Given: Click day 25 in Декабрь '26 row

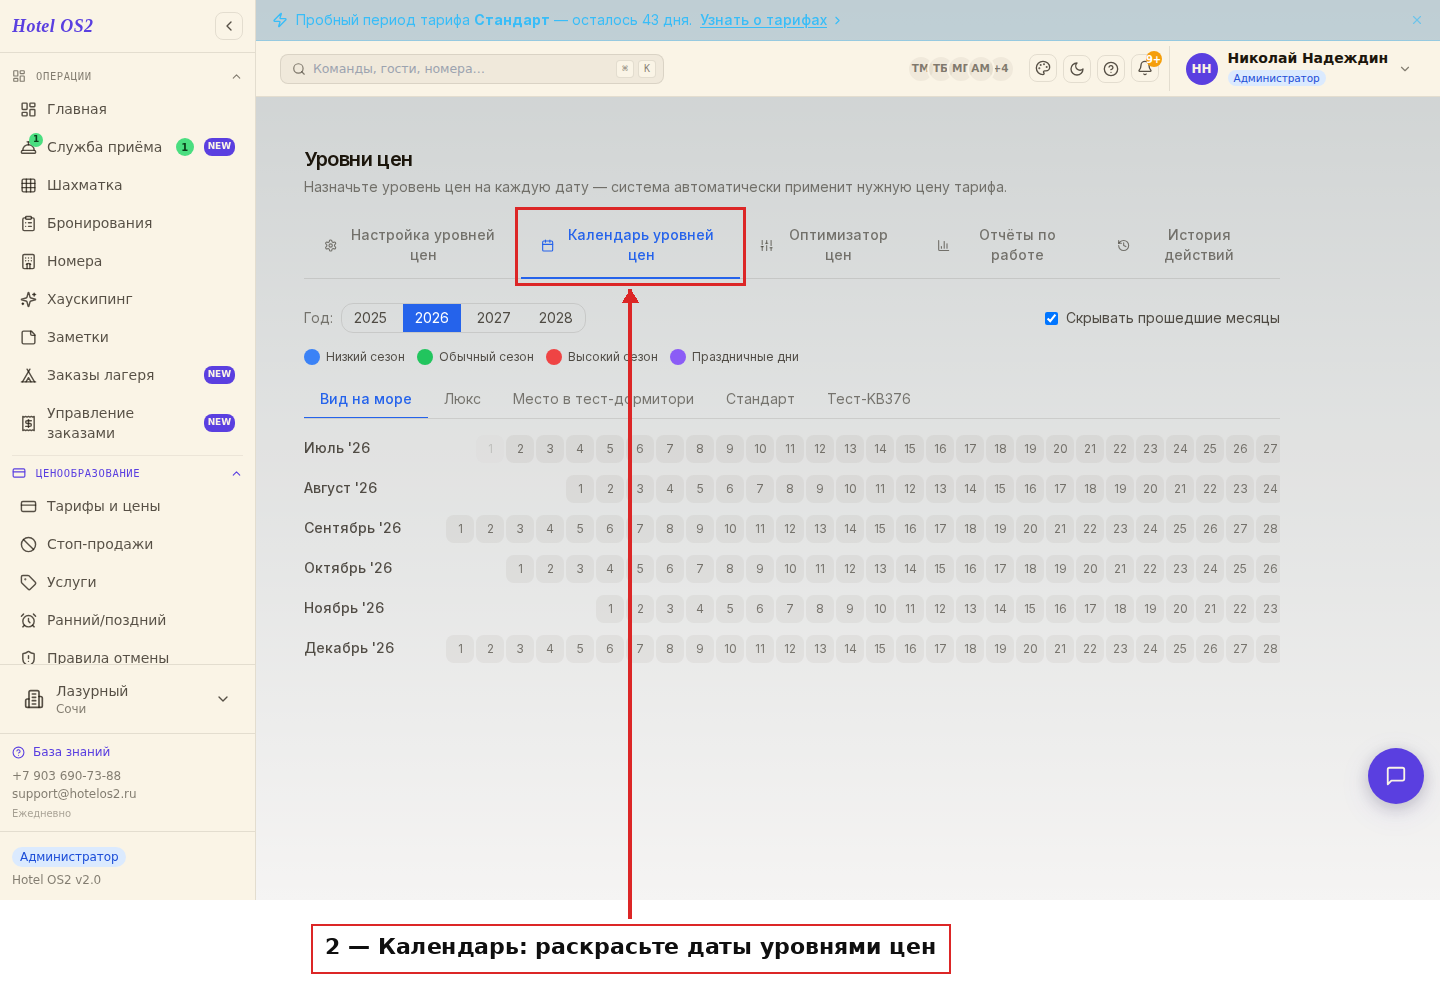Looking at the screenshot, I should click(x=1180, y=649).
